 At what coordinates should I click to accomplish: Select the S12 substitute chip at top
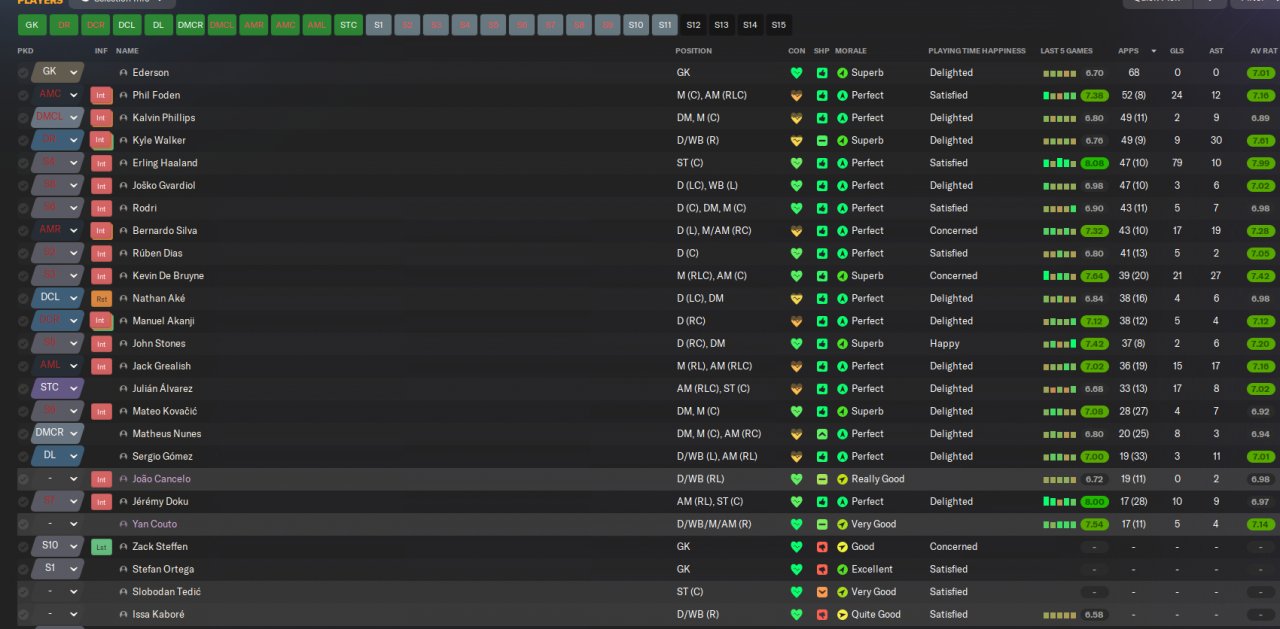pos(693,25)
